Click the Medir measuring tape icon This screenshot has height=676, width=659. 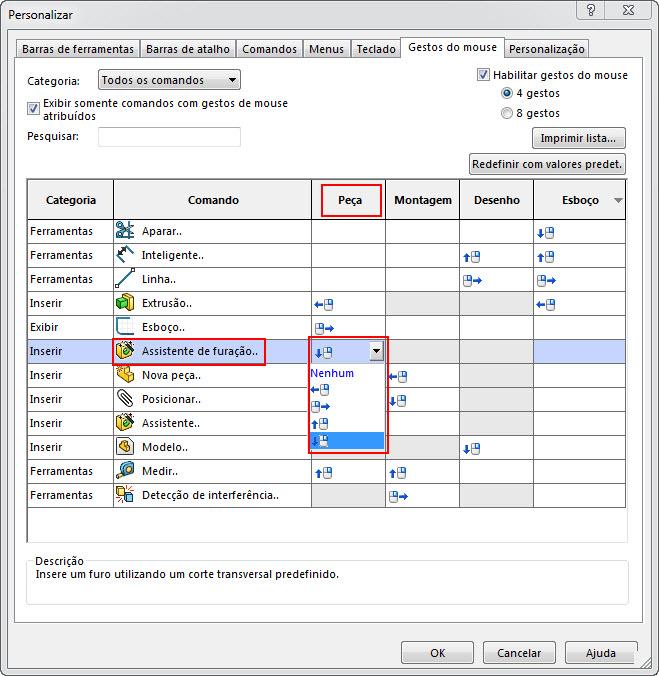[x=125, y=471]
